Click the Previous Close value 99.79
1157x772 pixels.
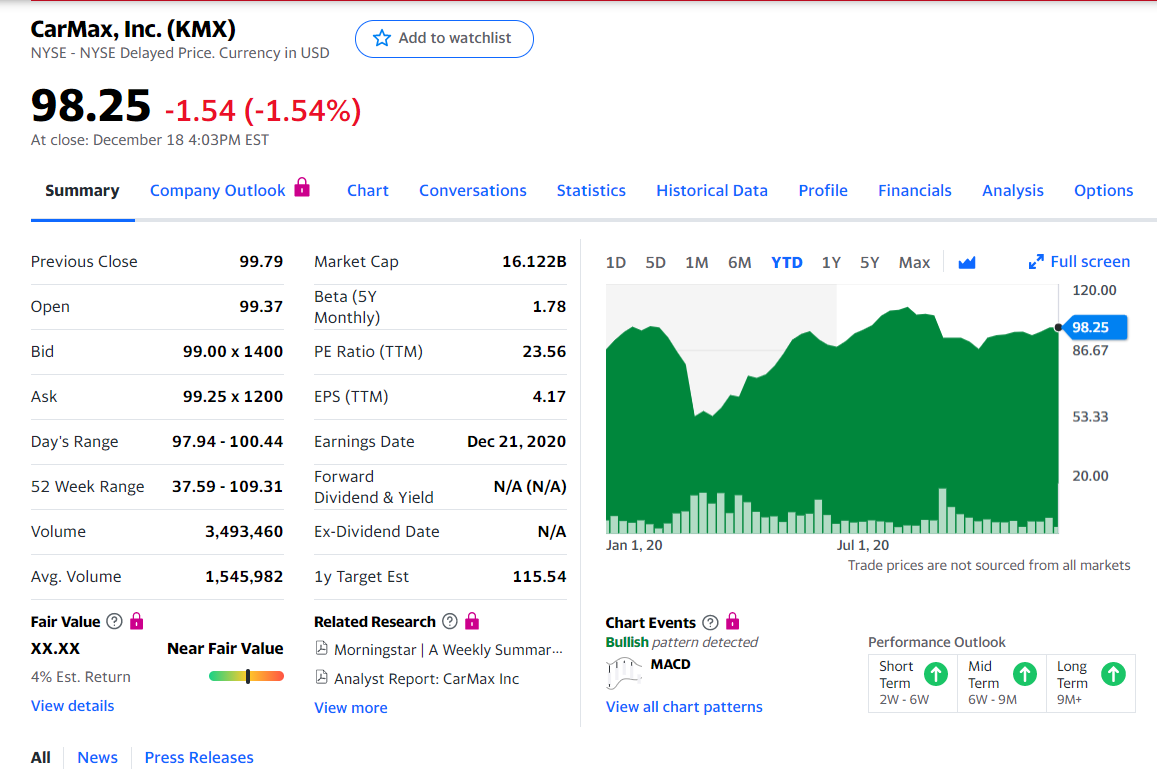coord(261,261)
